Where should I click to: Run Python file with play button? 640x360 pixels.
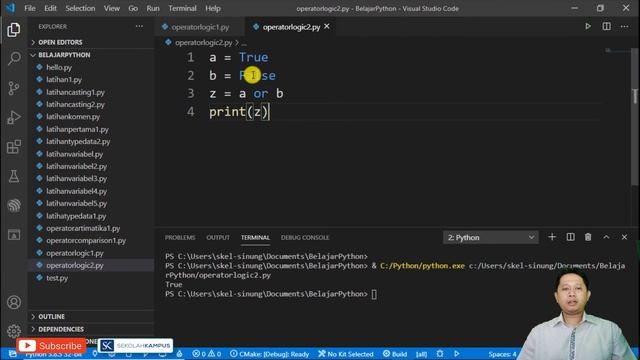[x=588, y=27]
